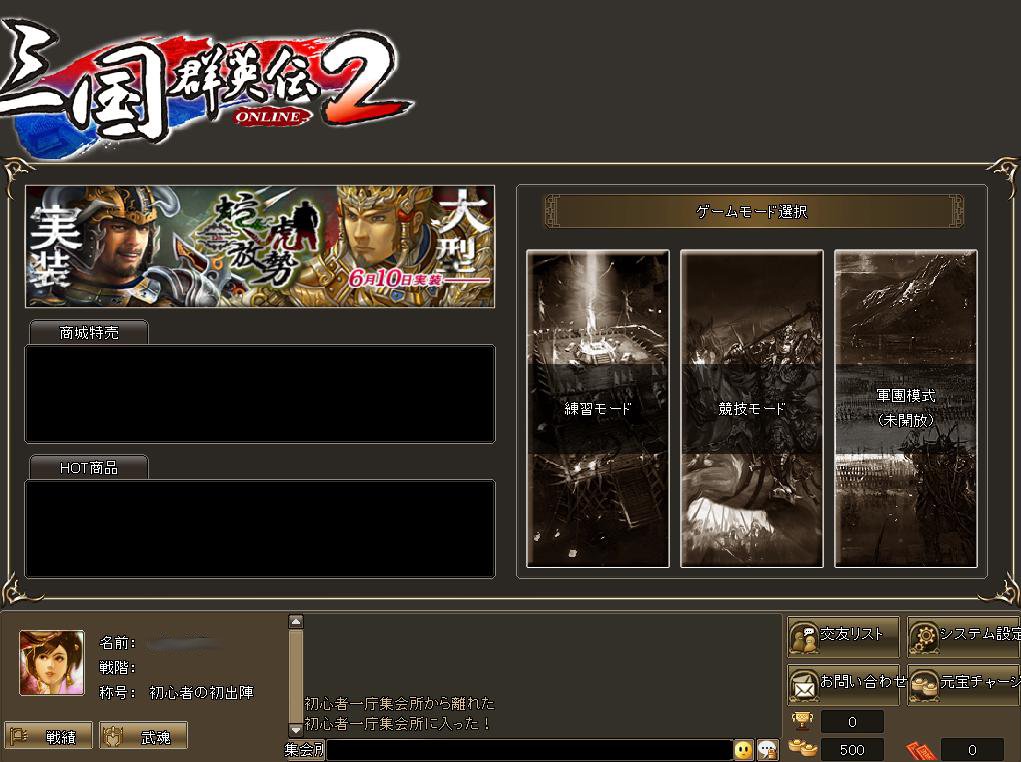Viewport: 1021px width, 762px height.
Task: Click the chat bubble icon beside emoticon
Action: 768,750
